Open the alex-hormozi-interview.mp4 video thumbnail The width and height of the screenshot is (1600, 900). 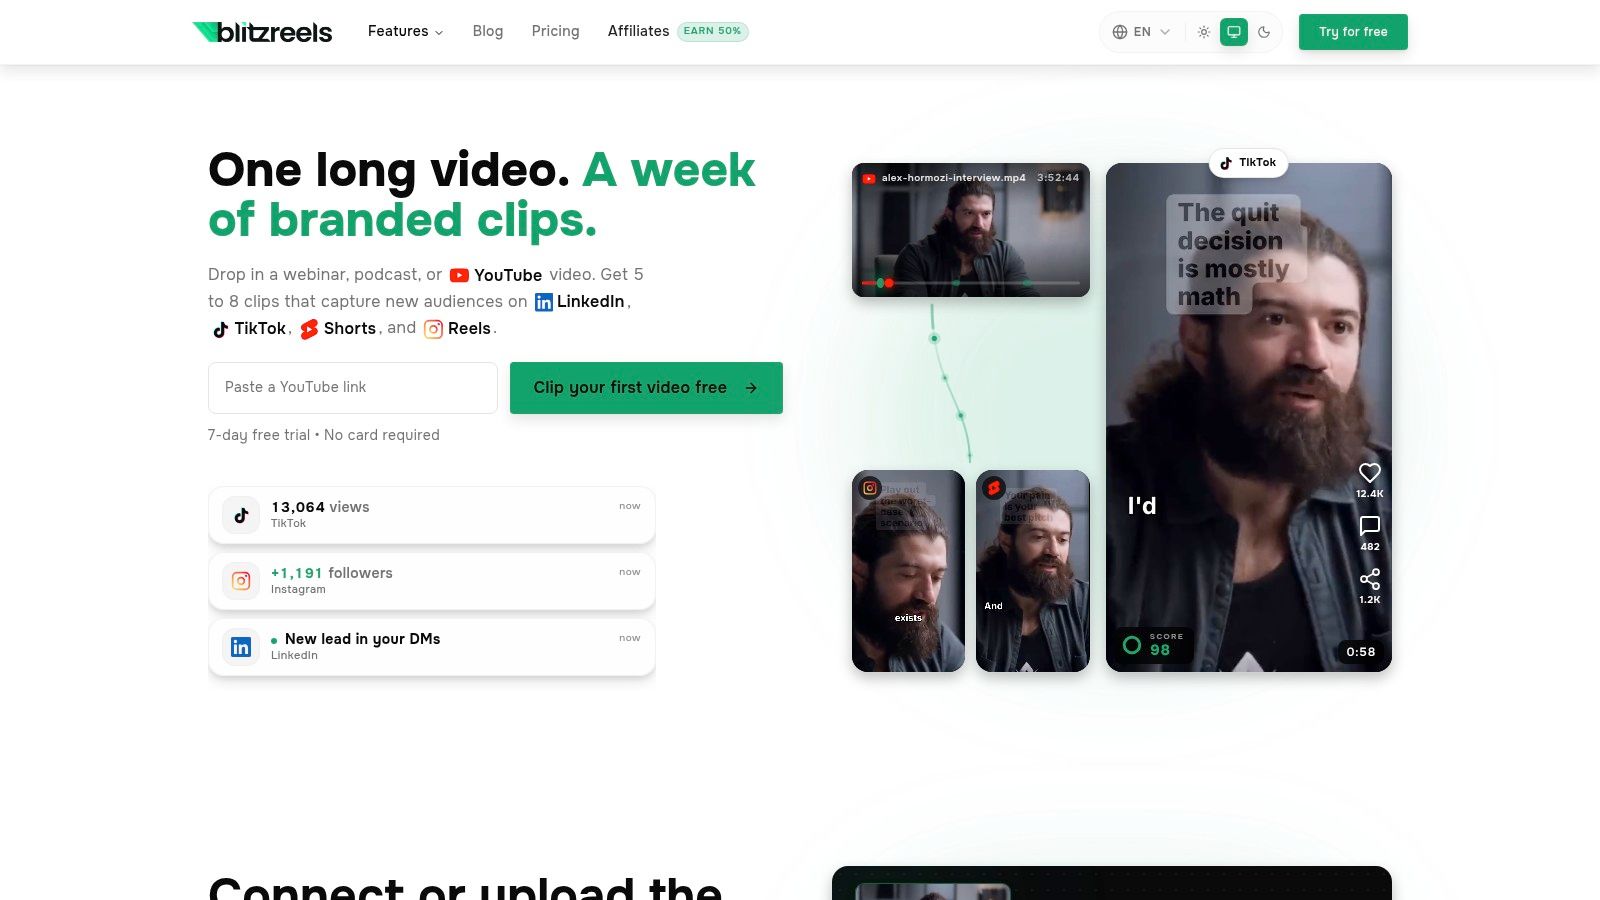point(971,230)
